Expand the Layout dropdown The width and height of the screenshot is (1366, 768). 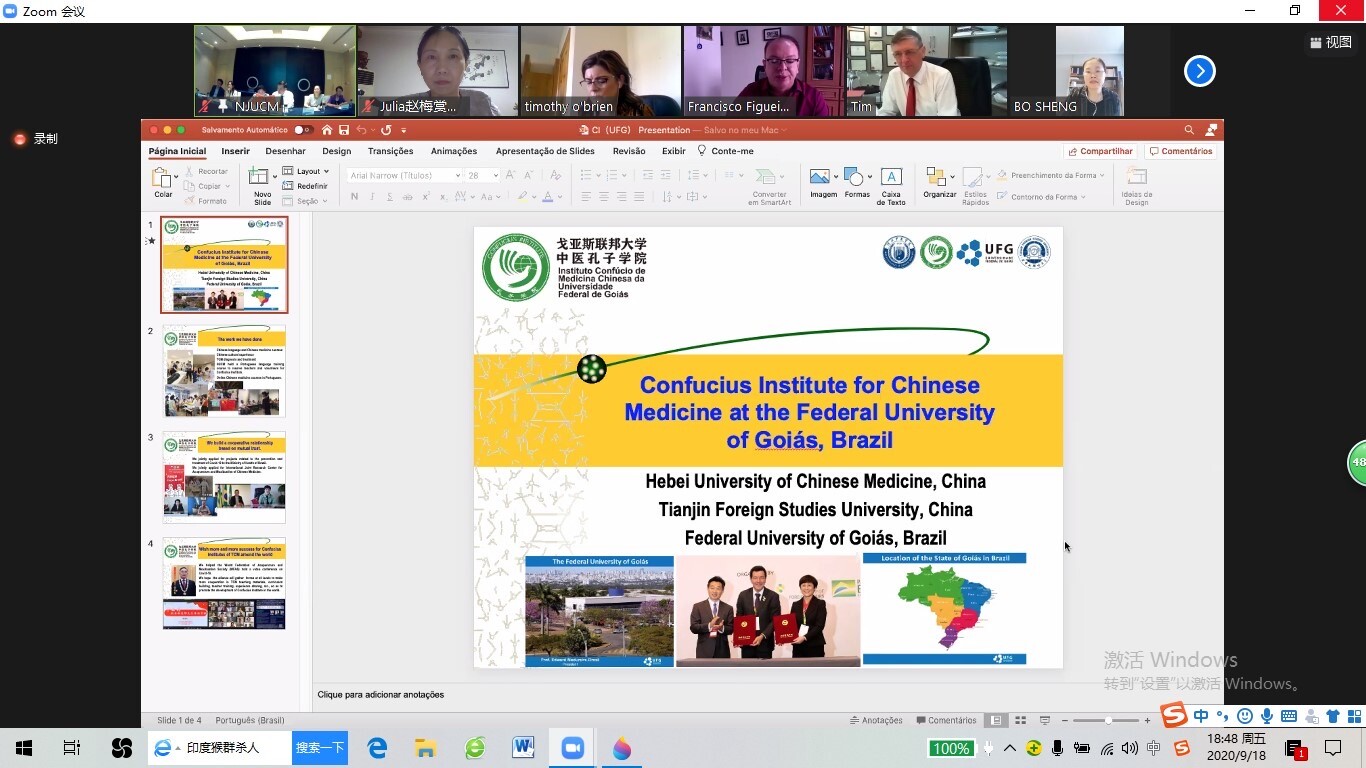pyautogui.click(x=306, y=171)
